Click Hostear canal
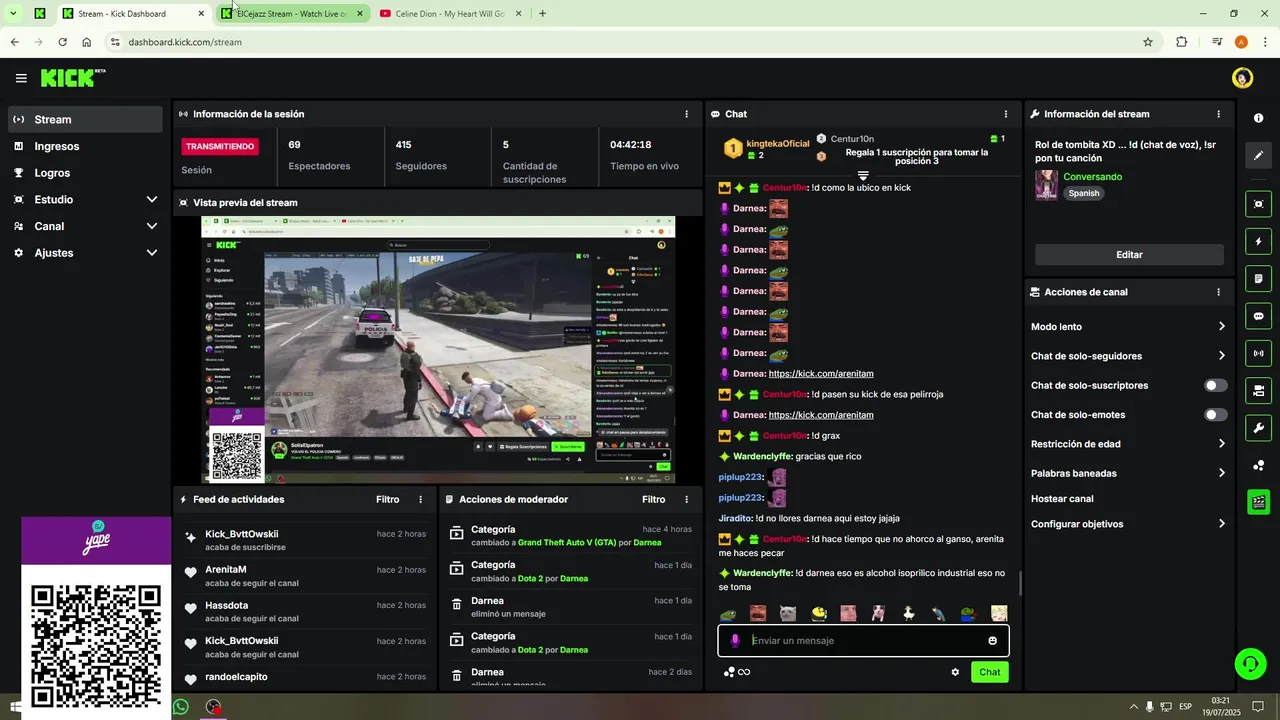 tap(1062, 499)
